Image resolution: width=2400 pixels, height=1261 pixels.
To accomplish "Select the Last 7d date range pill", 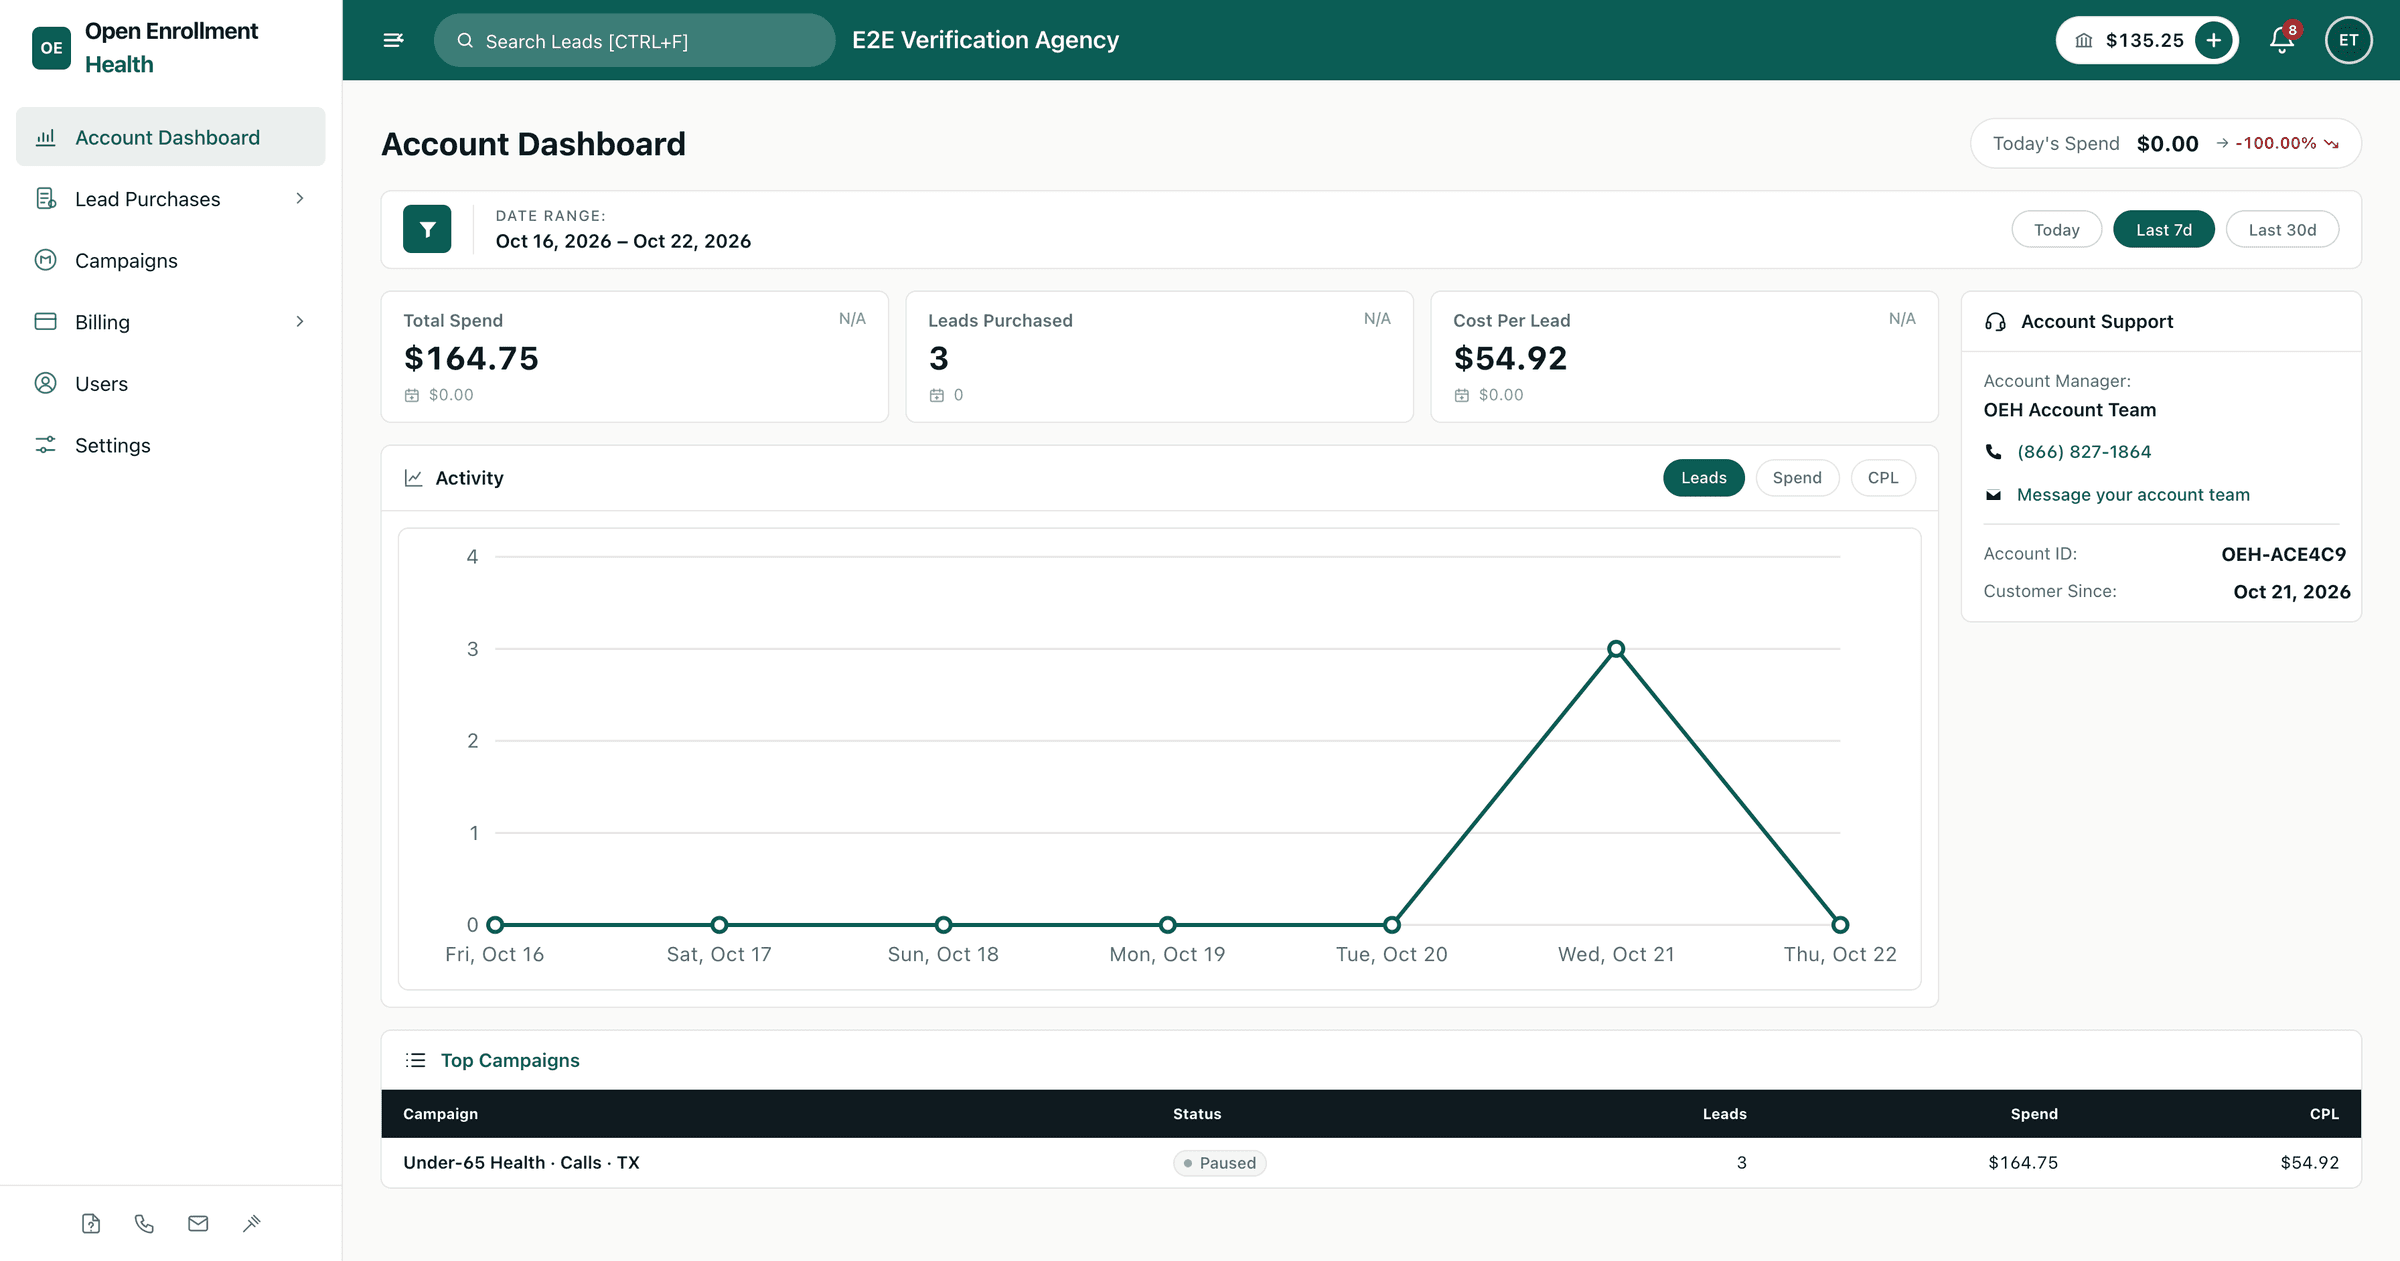I will (x=2164, y=229).
